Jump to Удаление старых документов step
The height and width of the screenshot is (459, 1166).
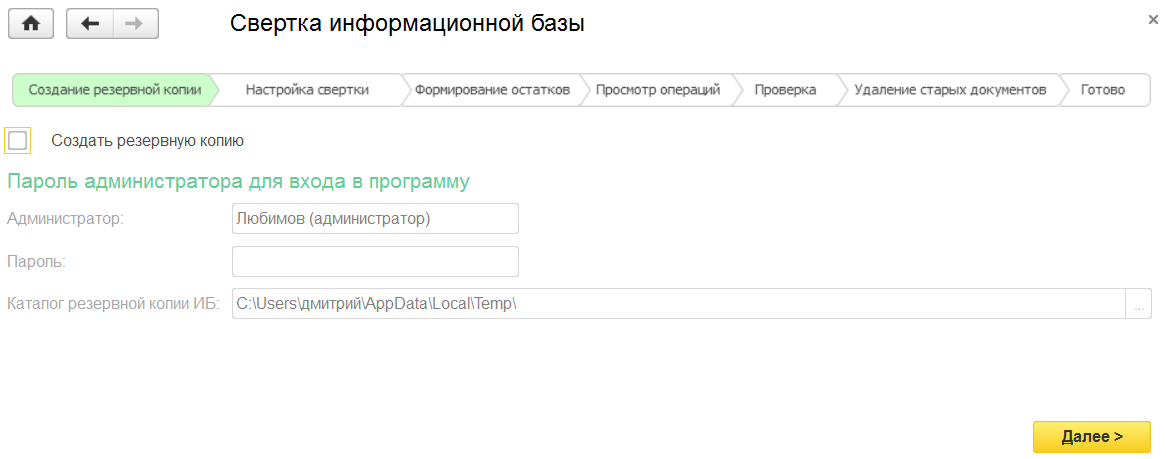tap(950, 90)
